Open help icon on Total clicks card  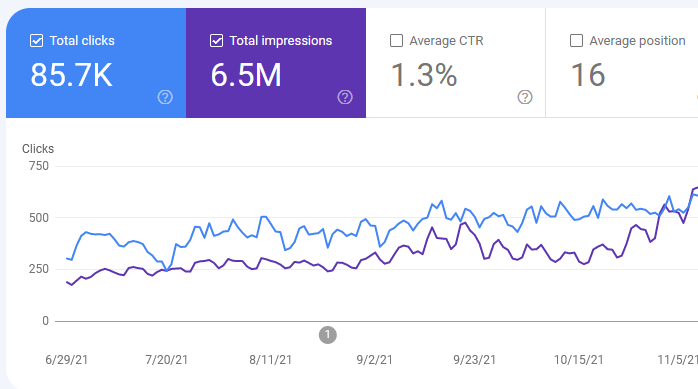tap(165, 97)
